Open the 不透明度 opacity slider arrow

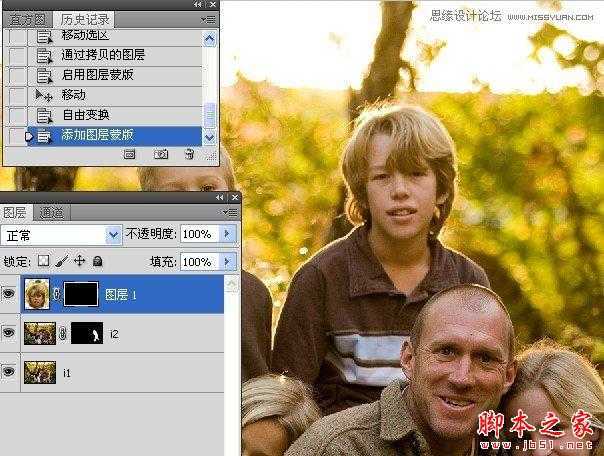227,234
